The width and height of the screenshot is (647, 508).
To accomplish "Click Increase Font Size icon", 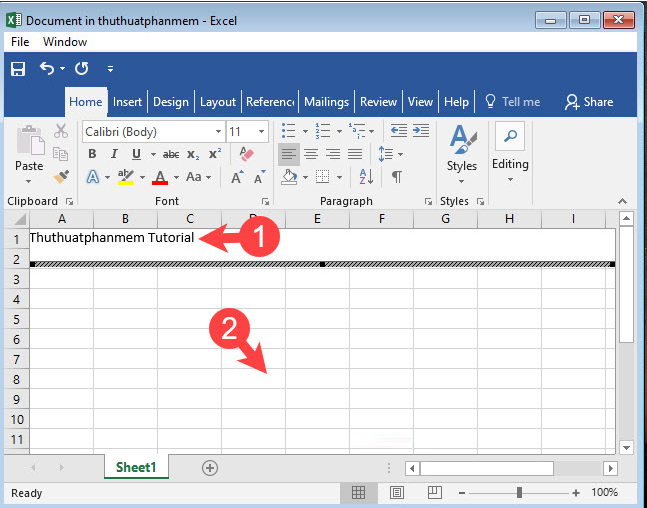I will click(237, 177).
